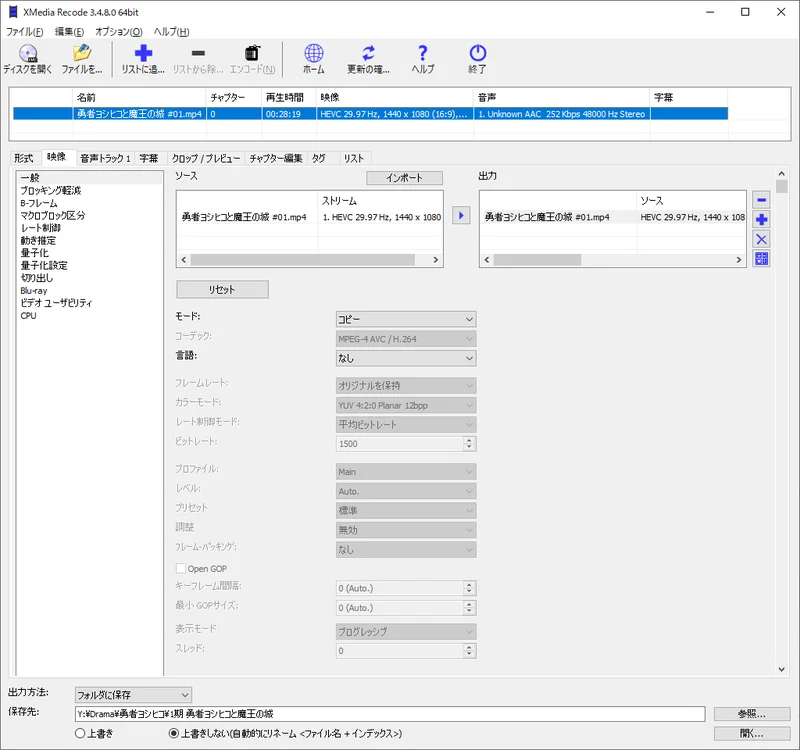800x750 pixels.
Task: Click the Import (インポート) button
Action: click(403, 178)
